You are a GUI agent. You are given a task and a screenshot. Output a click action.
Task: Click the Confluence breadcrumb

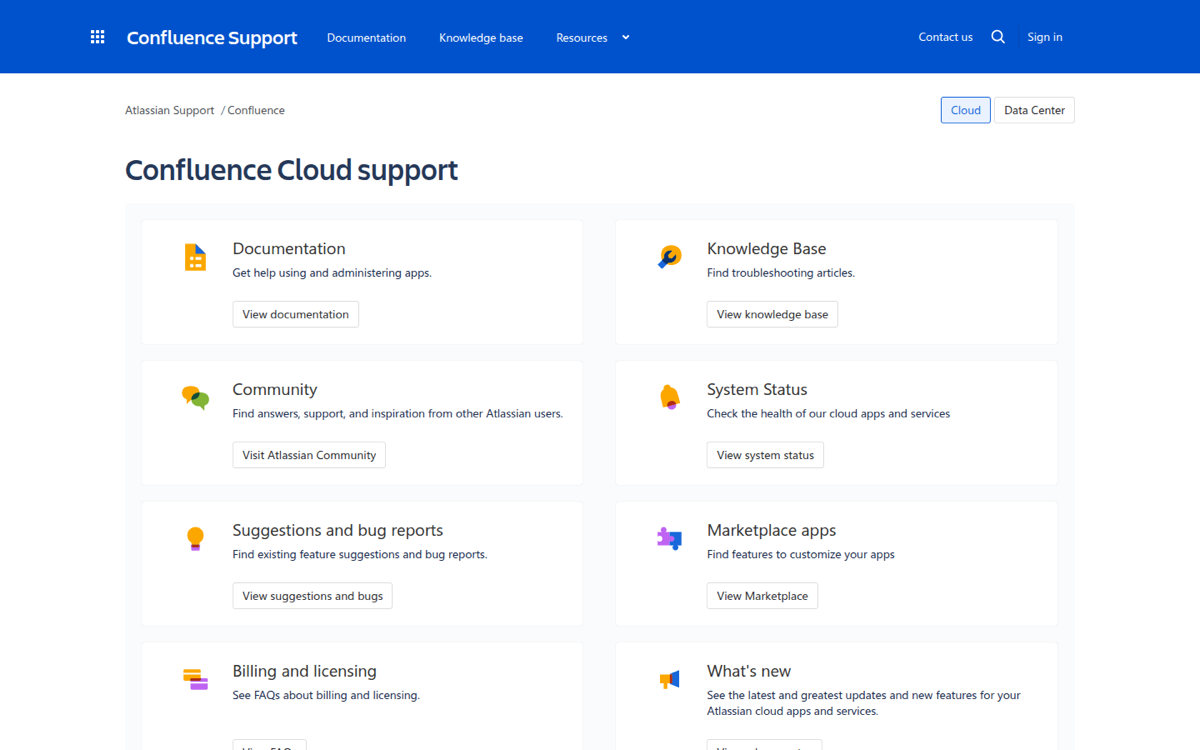point(256,110)
